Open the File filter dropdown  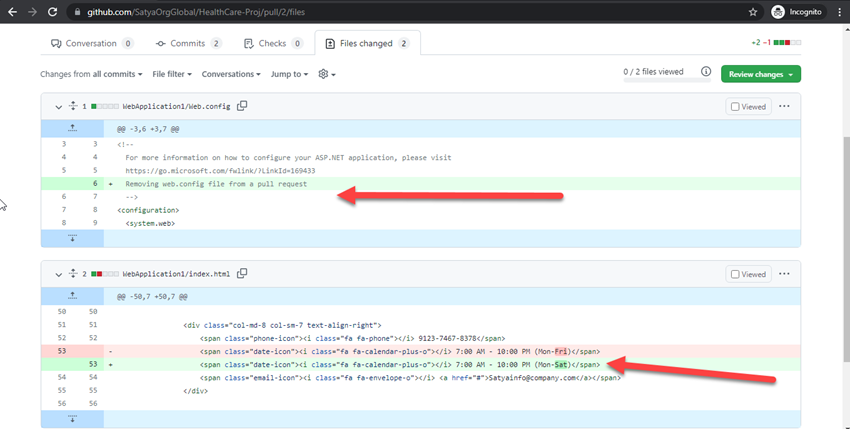[x=172, y=74]
